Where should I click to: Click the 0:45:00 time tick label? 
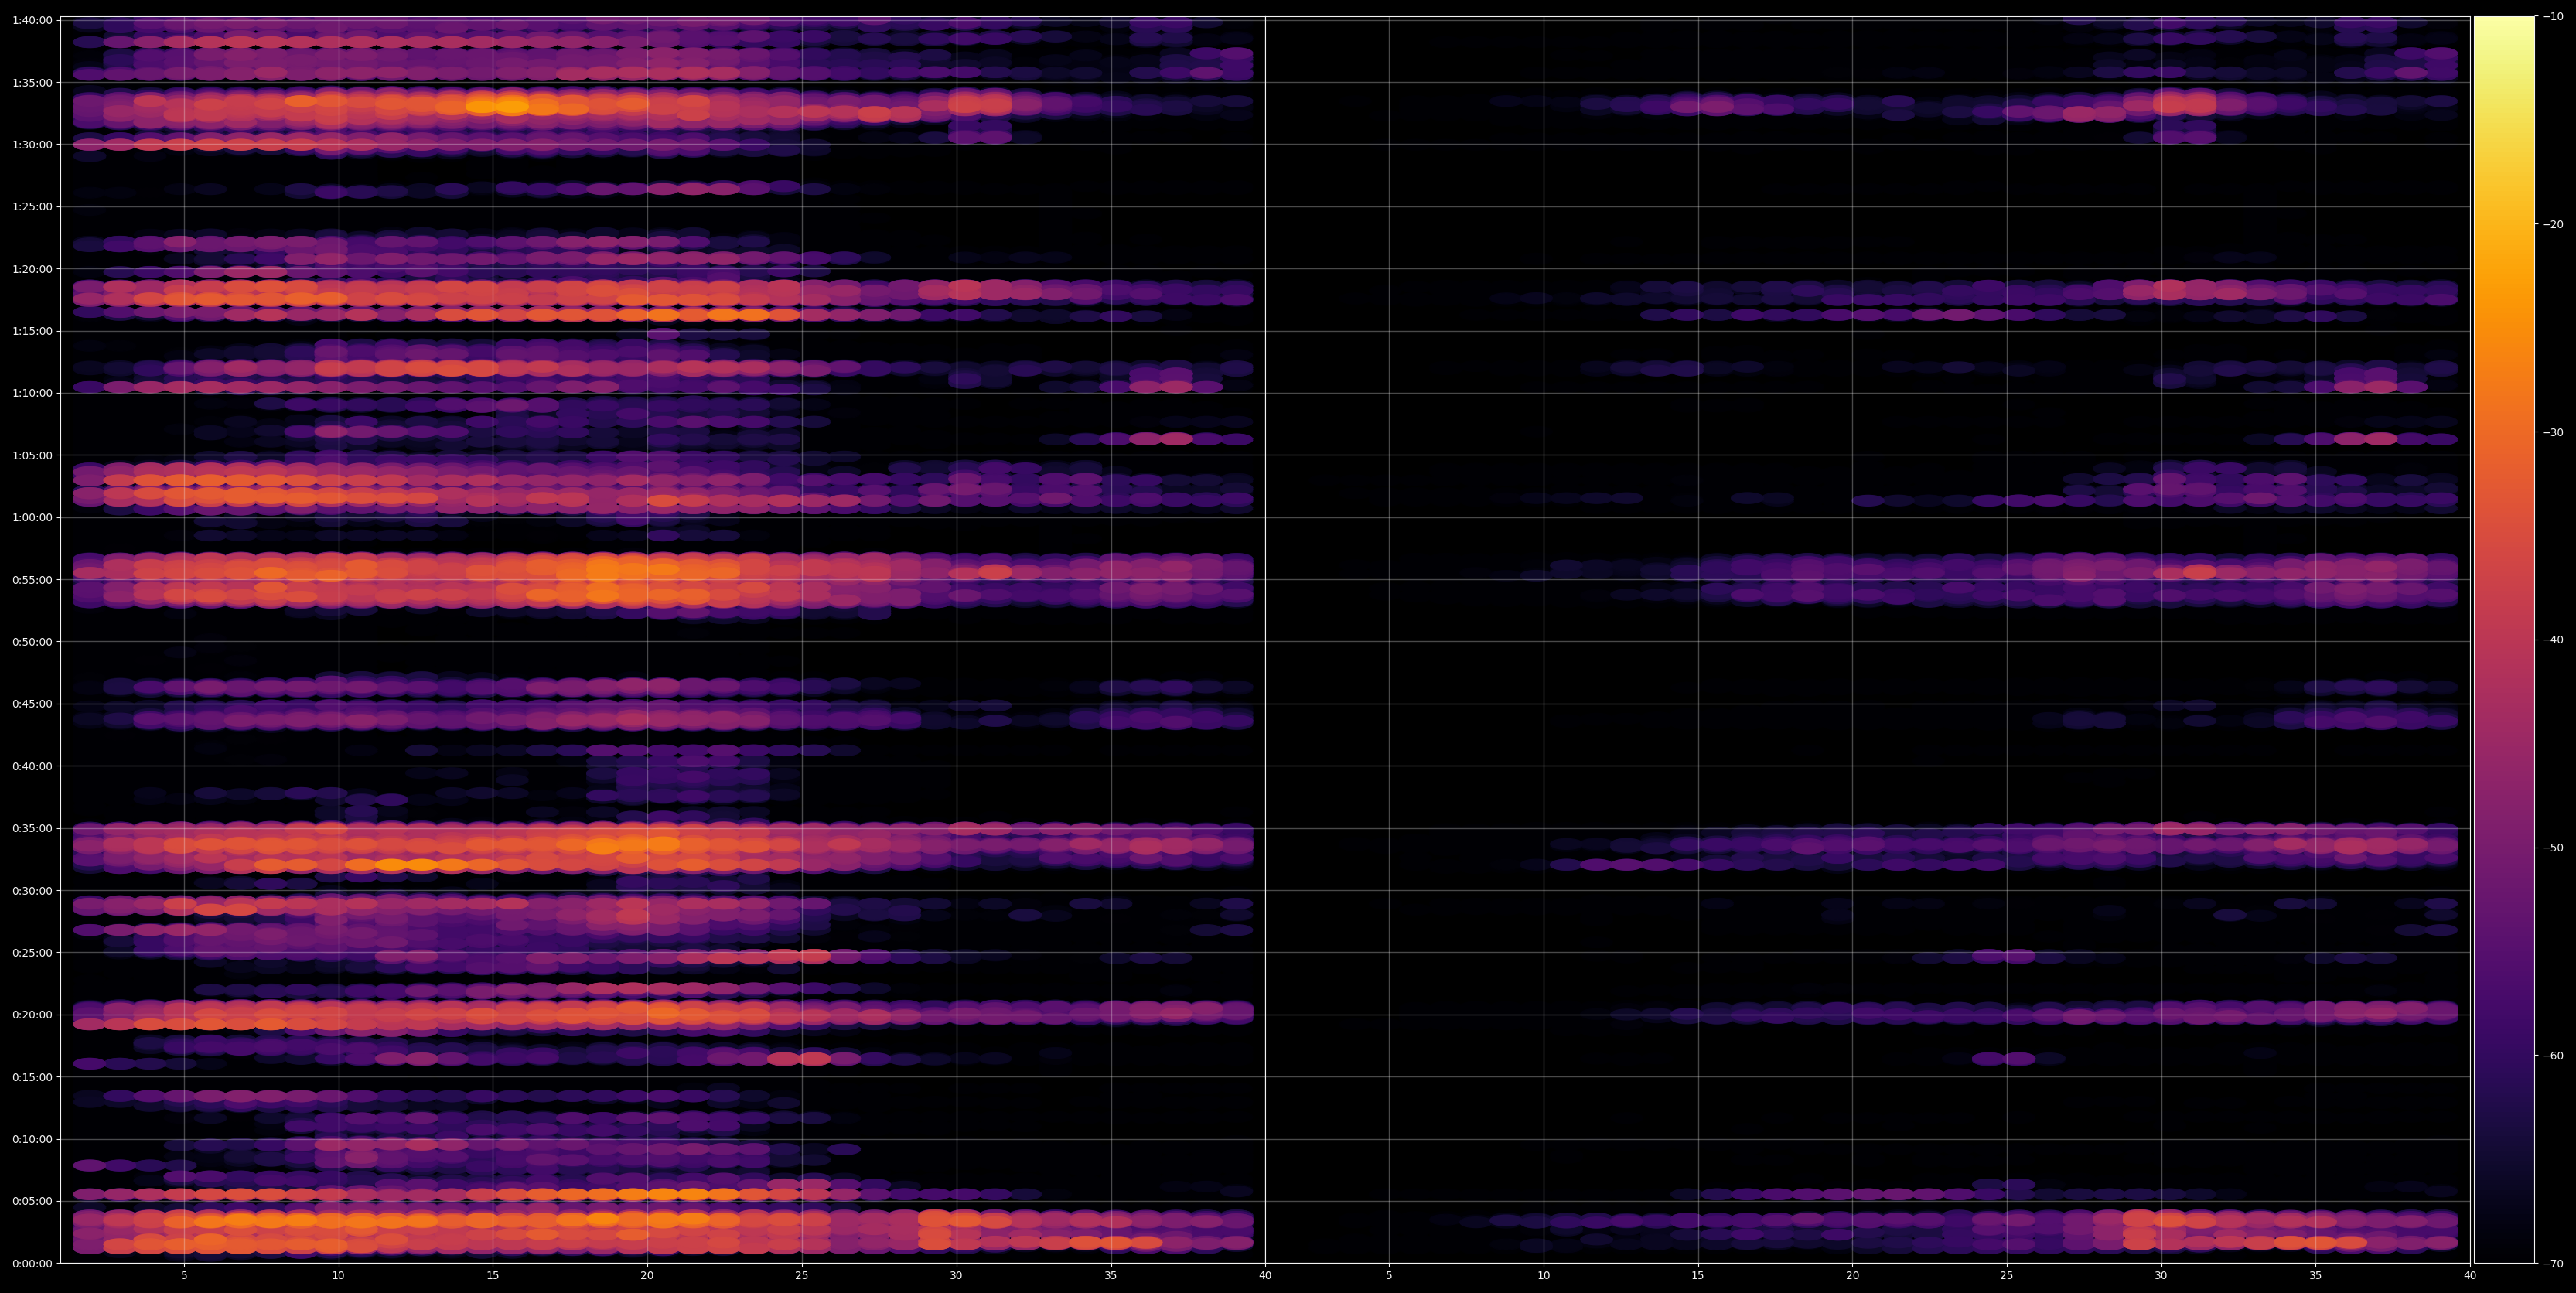pyautogui.click(x=32, y=704)
